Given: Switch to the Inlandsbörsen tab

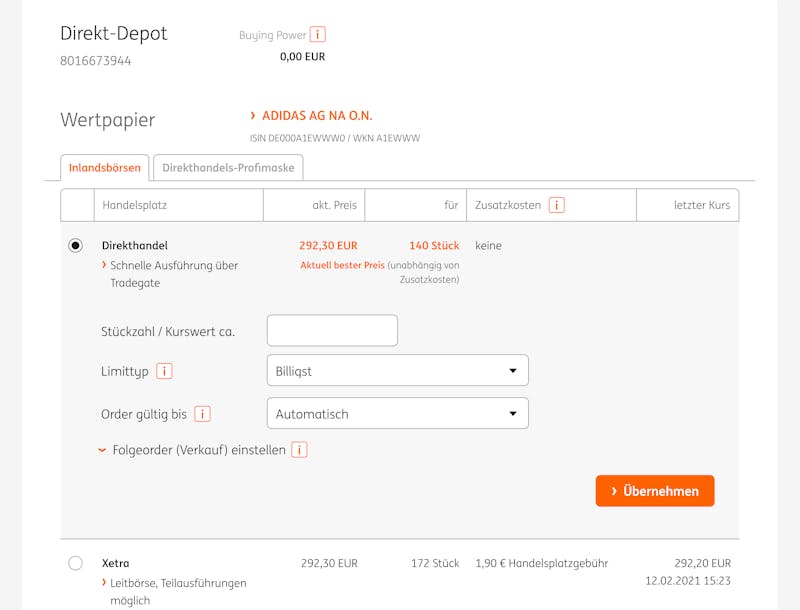Looking at the screenshot, I should point(105,168).
